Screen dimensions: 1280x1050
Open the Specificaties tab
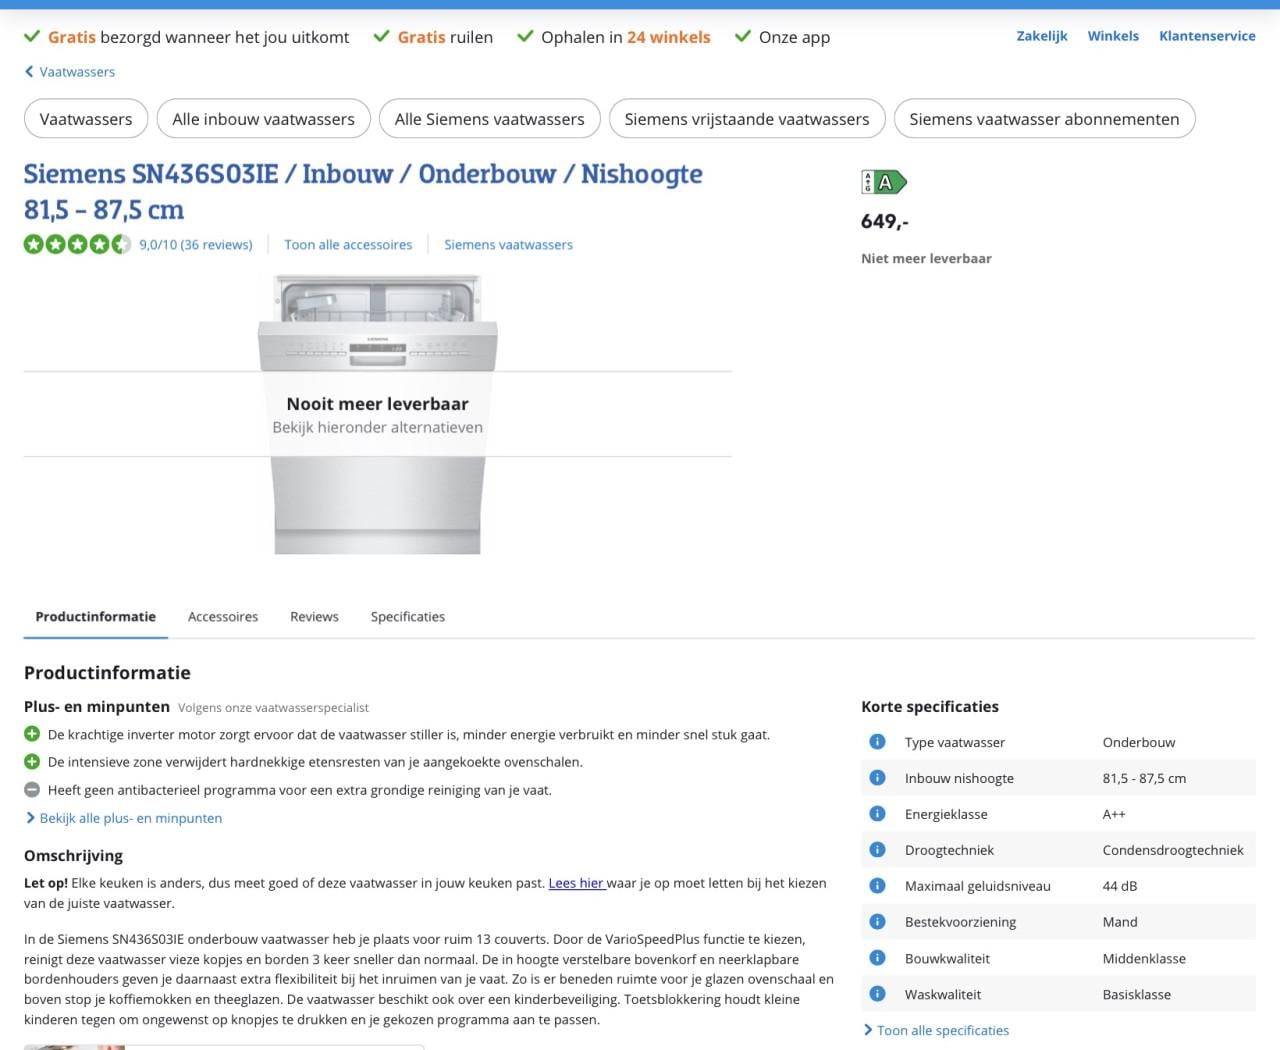(x=408, y=617)
